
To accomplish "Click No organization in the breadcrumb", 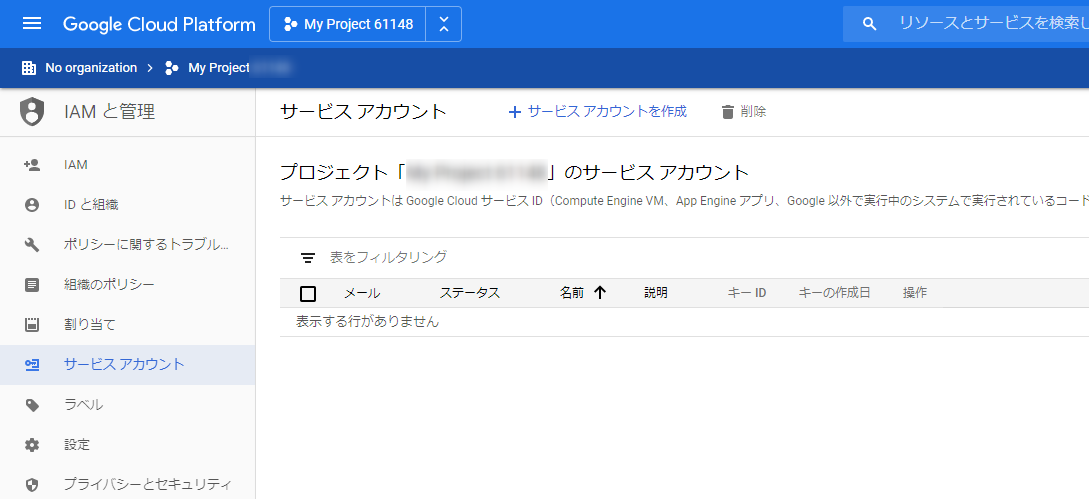I will pyautogui.click(x=90, y=68).
